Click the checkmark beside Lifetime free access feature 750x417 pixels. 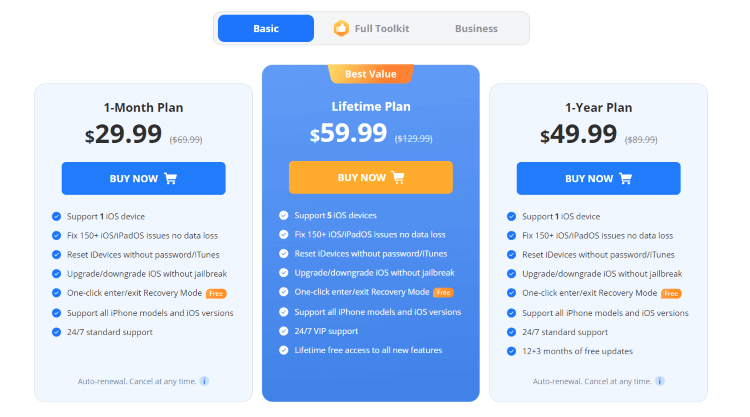(x=284, y=350)
